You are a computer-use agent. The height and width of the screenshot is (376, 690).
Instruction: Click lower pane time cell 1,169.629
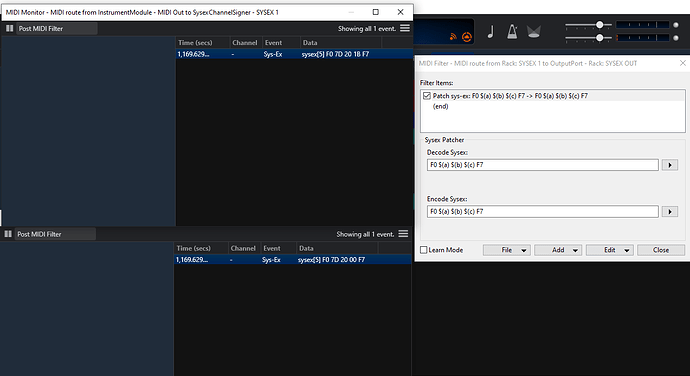(x=192, y=260)
